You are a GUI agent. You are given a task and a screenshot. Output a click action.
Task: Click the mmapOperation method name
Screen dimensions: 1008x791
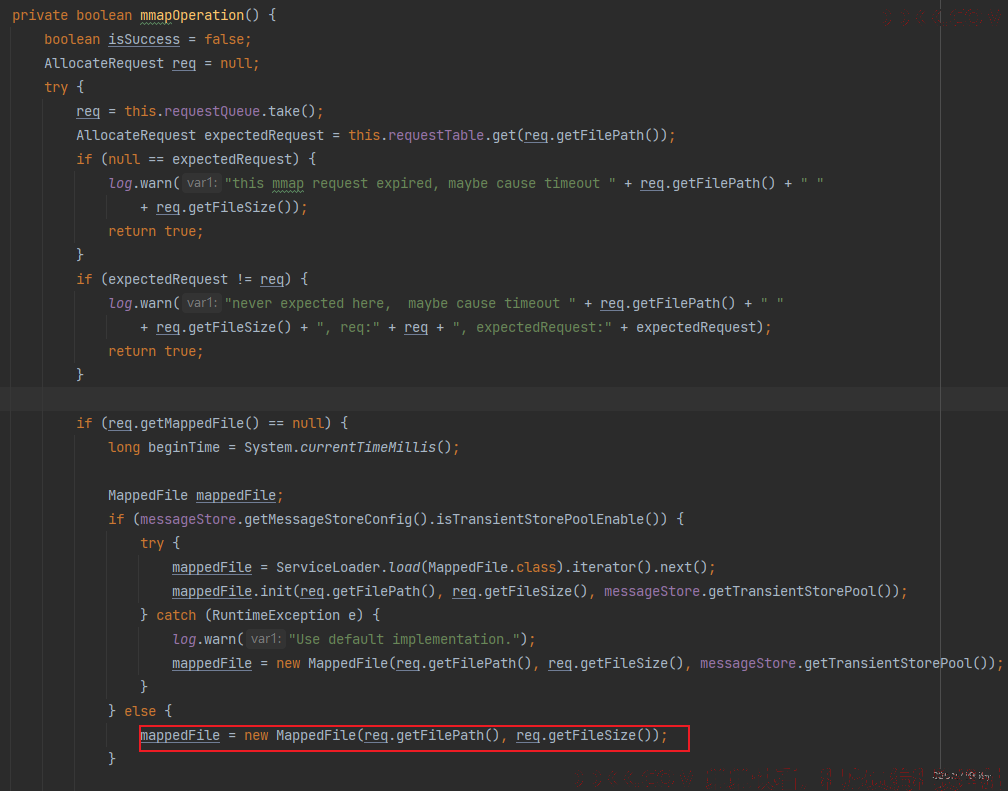pos(192,15)
